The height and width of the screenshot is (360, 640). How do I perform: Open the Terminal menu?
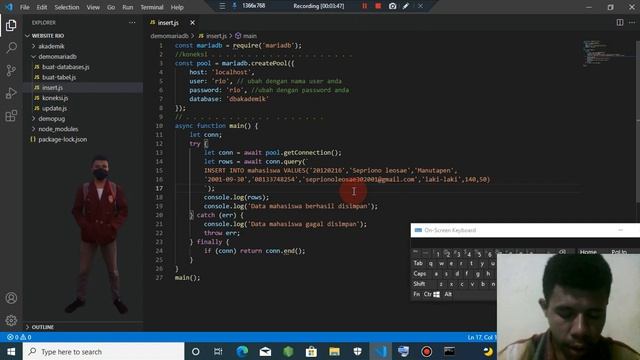pos(151,7)
